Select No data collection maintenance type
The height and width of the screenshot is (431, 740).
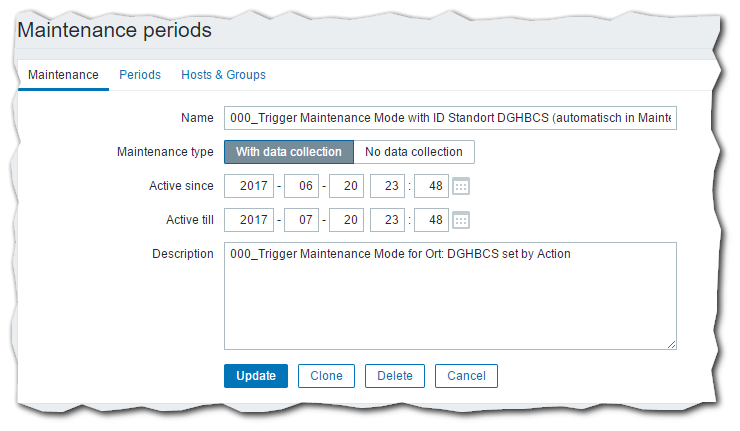coord(414,152)
